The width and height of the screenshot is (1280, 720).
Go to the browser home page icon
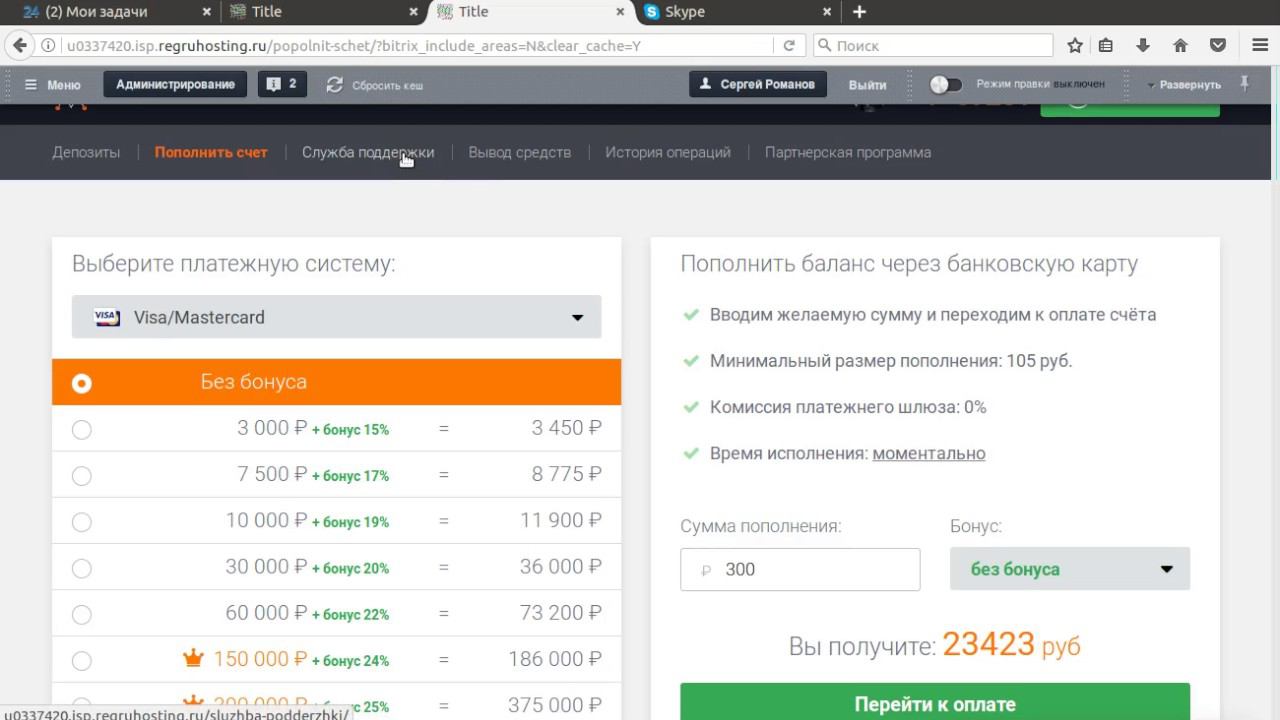1180,45
